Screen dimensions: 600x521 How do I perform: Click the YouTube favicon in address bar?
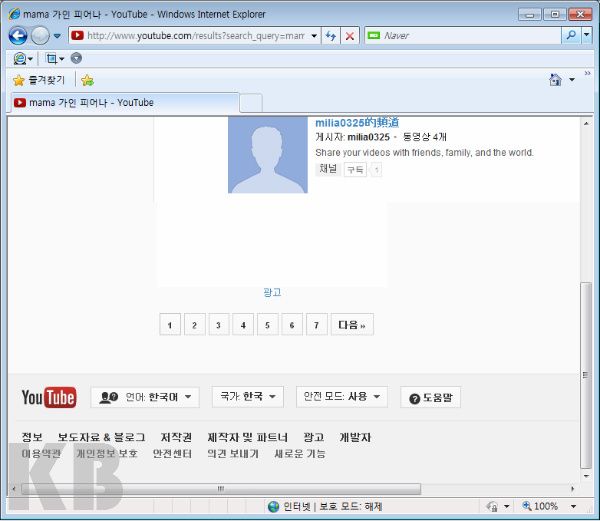(x=77, y=36)
